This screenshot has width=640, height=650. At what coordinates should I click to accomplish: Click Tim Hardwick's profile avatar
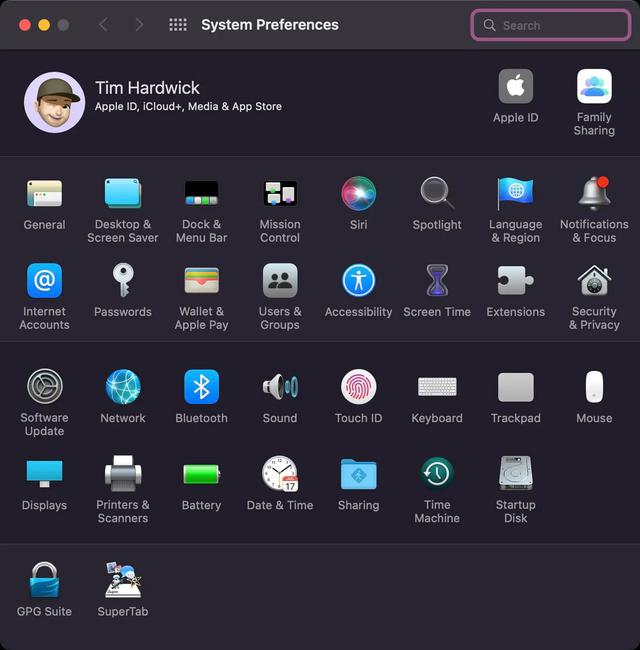(54, 102)
